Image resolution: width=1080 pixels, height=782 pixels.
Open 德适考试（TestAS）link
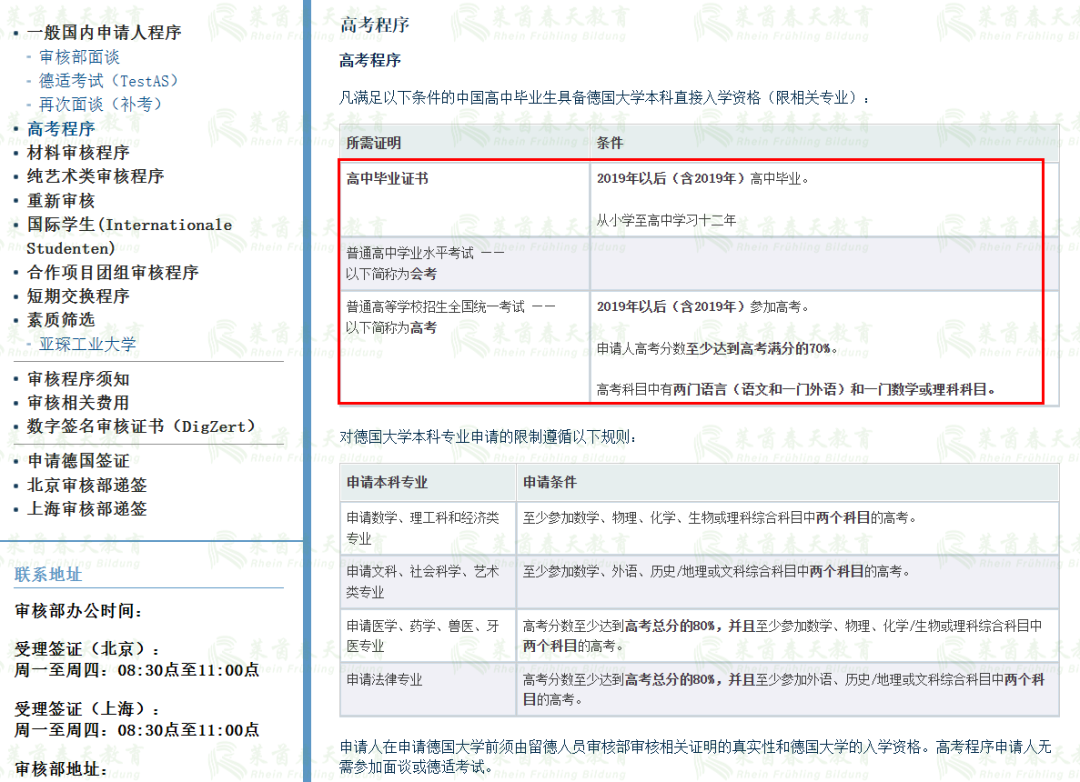108,80
